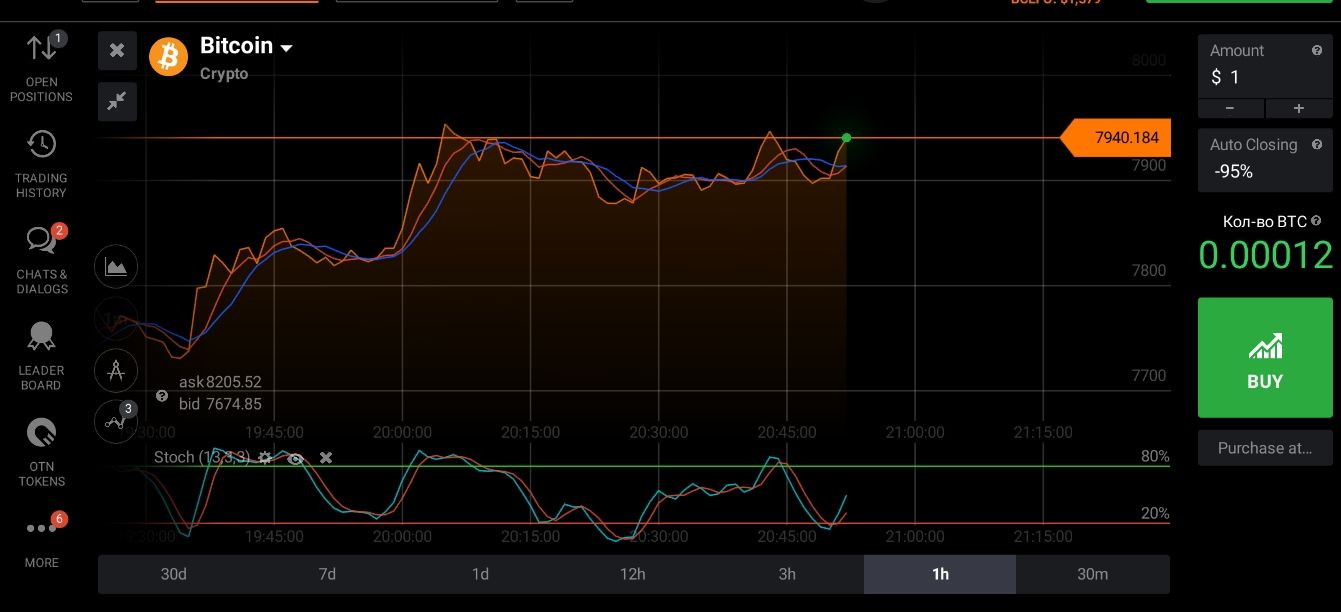Click the Purchase at... button
Screen dimensions: 1341x612
pyautogui.click(x=1265, y=448)
